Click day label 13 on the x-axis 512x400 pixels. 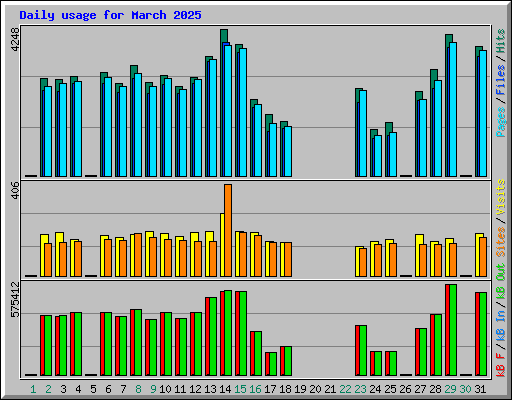tap(210, 389)
